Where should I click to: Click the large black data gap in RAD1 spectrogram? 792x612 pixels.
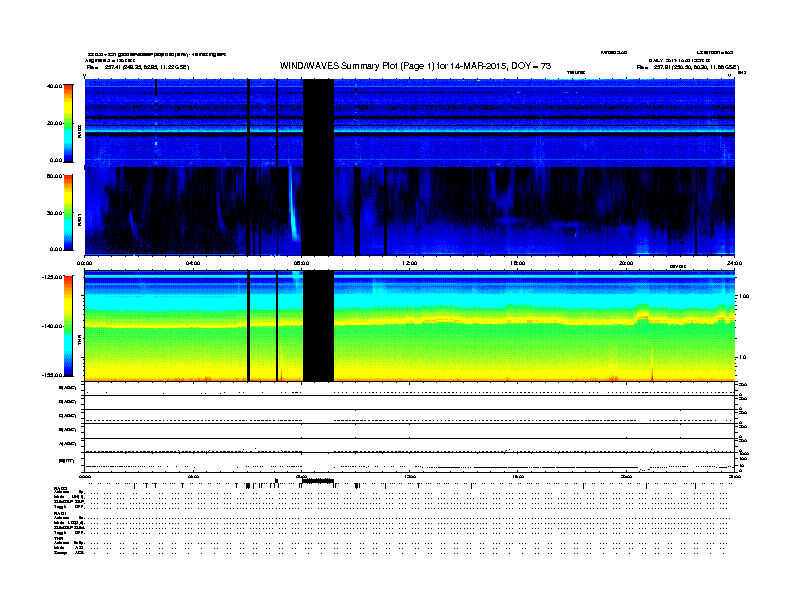pyautogui.click(x=318, y=211)
